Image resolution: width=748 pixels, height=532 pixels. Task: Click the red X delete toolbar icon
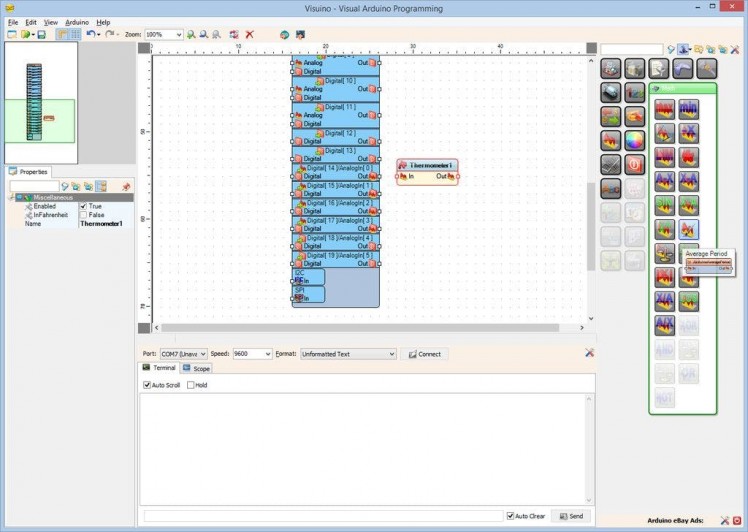[249, 34]
